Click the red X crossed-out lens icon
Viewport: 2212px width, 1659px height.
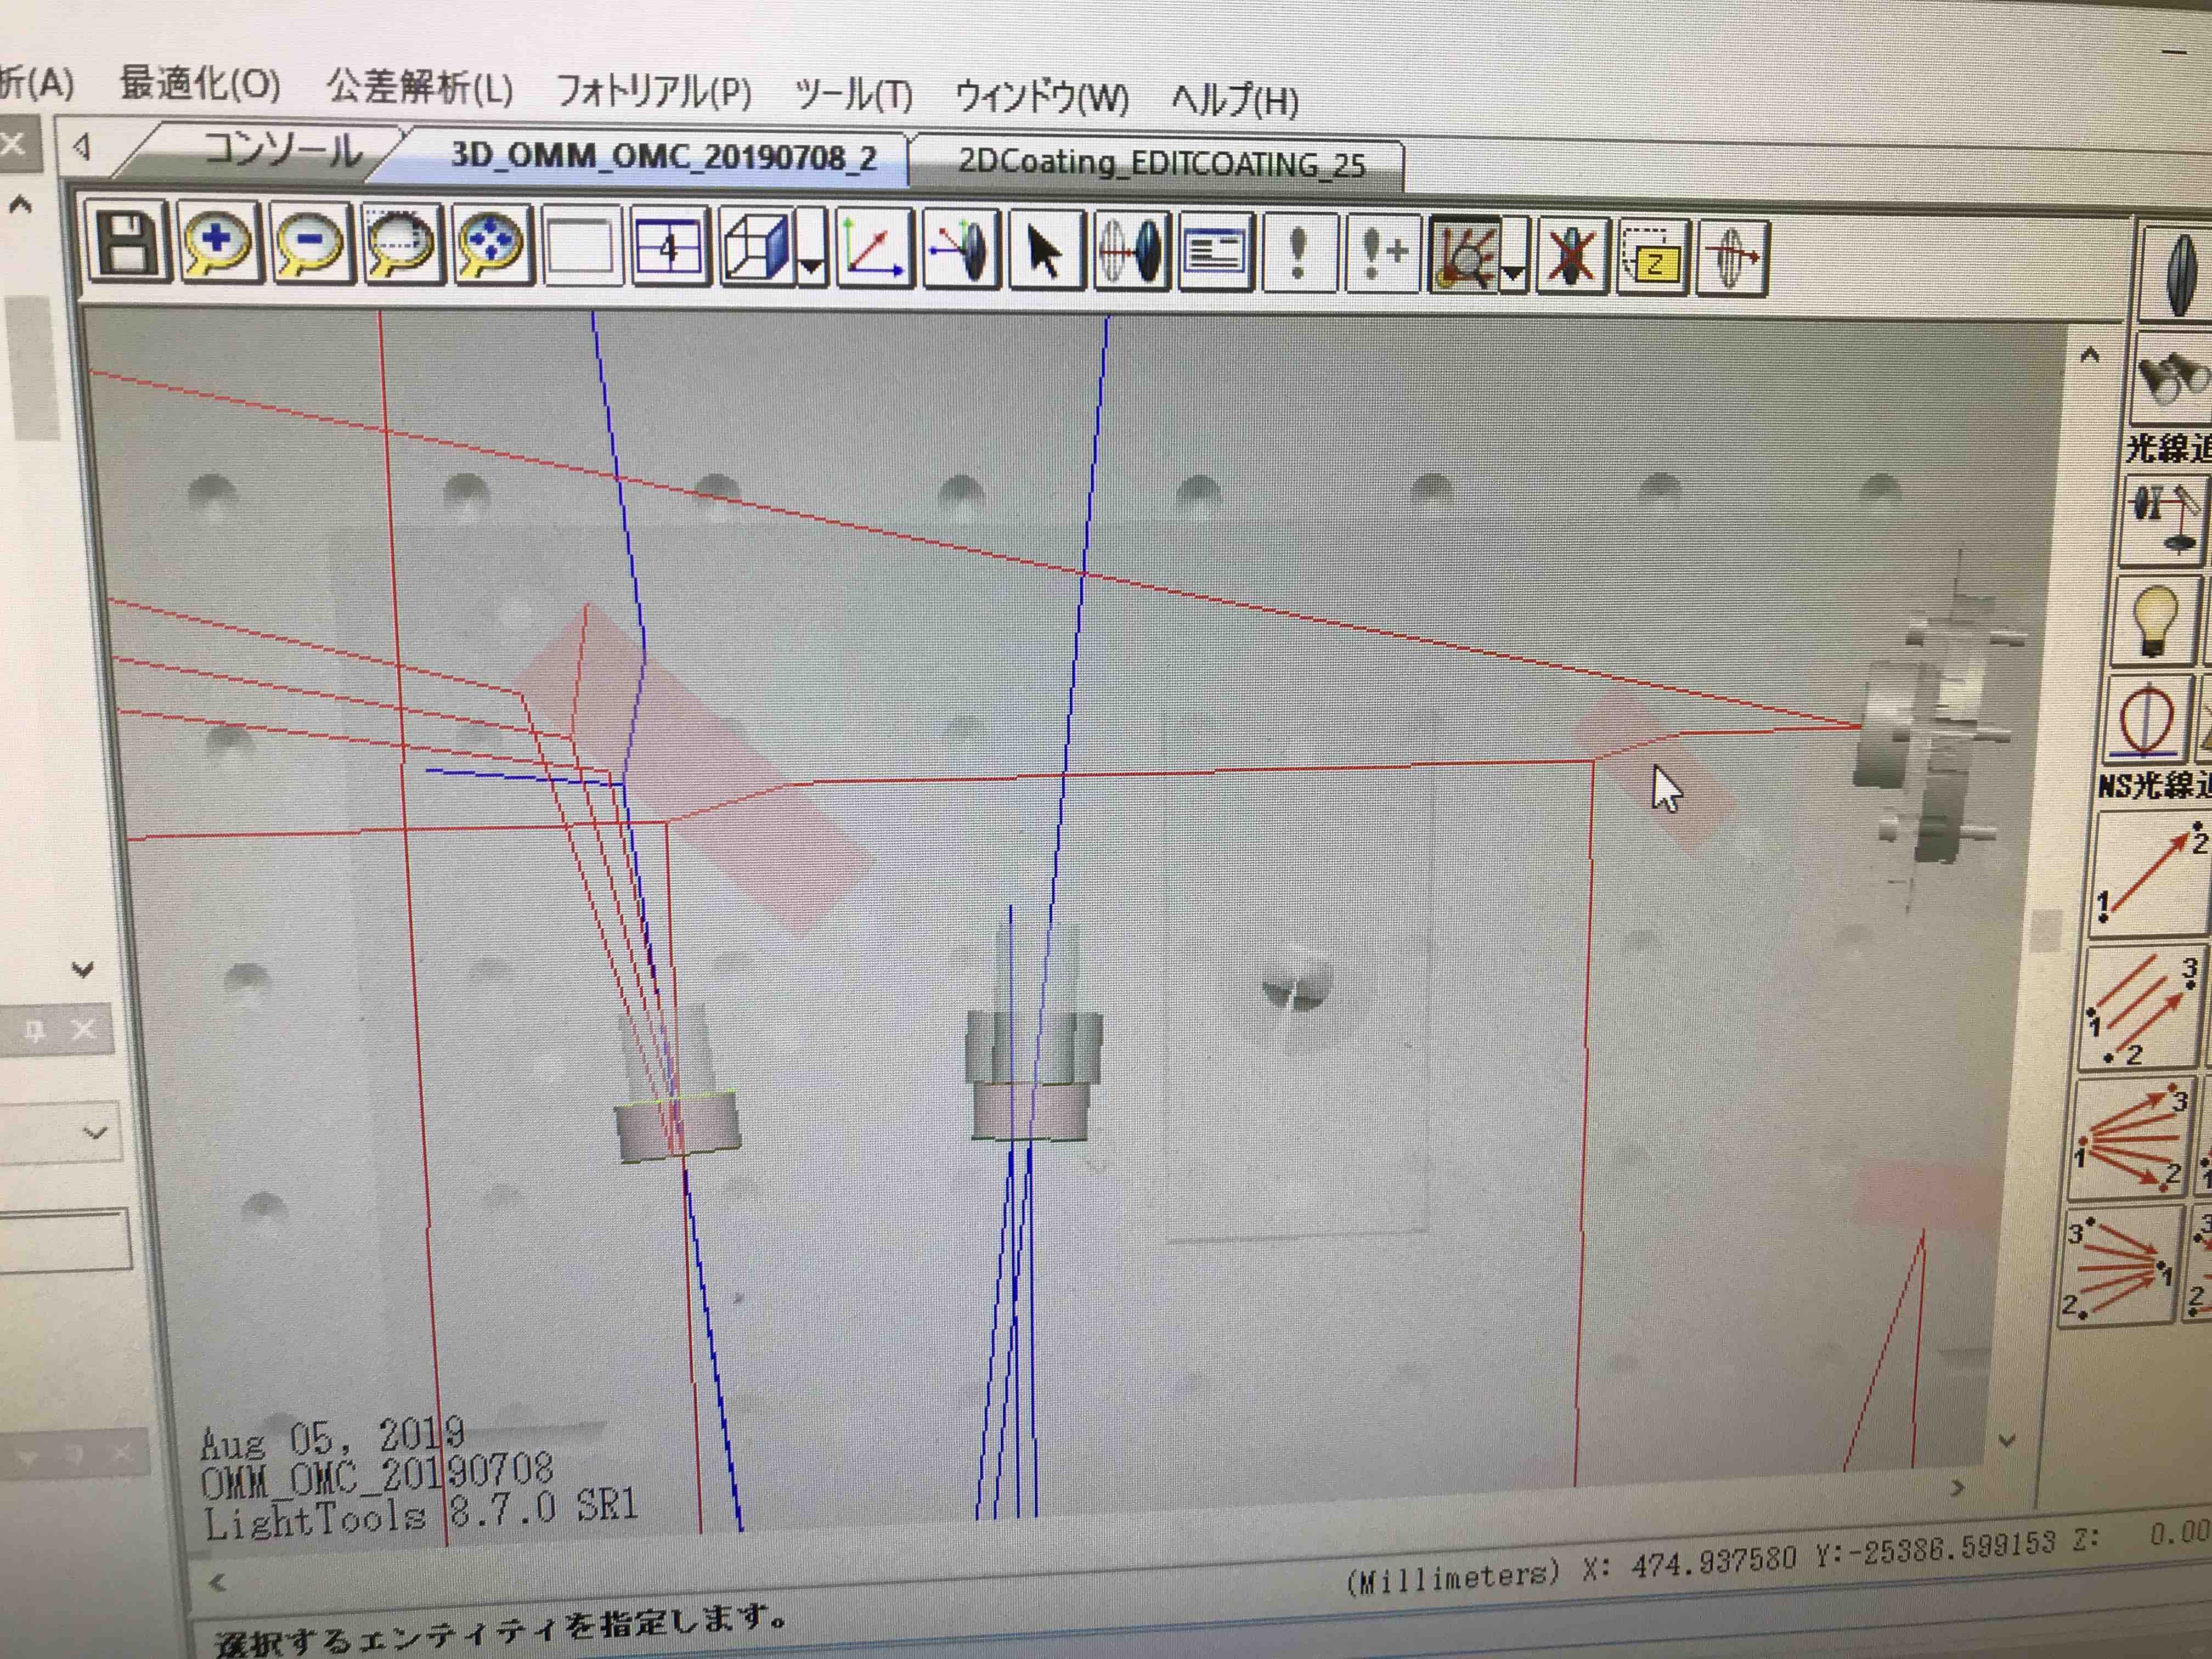click(x=1571, y=257)
